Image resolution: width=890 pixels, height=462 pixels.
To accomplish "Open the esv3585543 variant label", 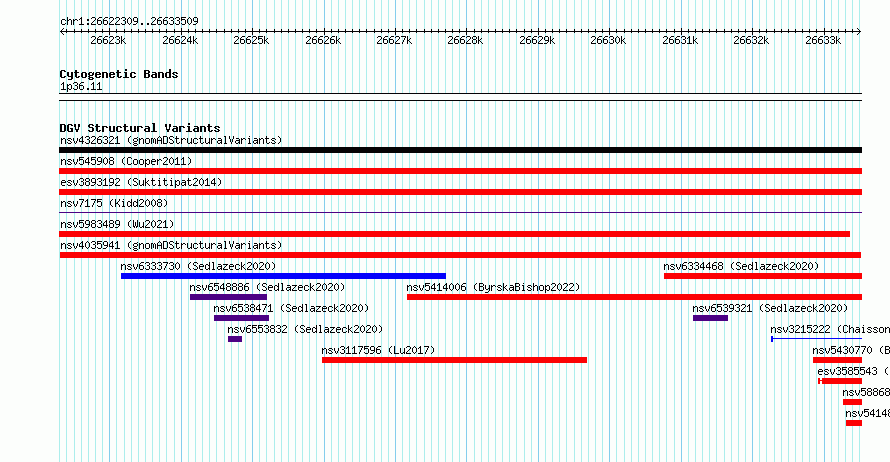I will pos(854,371).
